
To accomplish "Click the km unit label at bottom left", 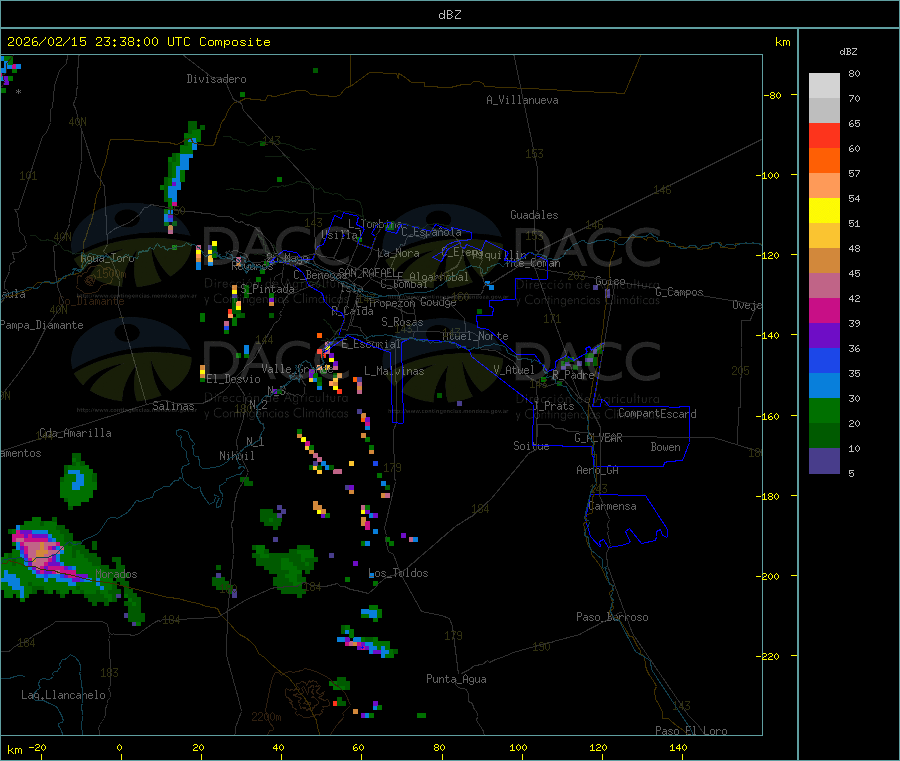I will pyautogui.click(x=15, y=750).
